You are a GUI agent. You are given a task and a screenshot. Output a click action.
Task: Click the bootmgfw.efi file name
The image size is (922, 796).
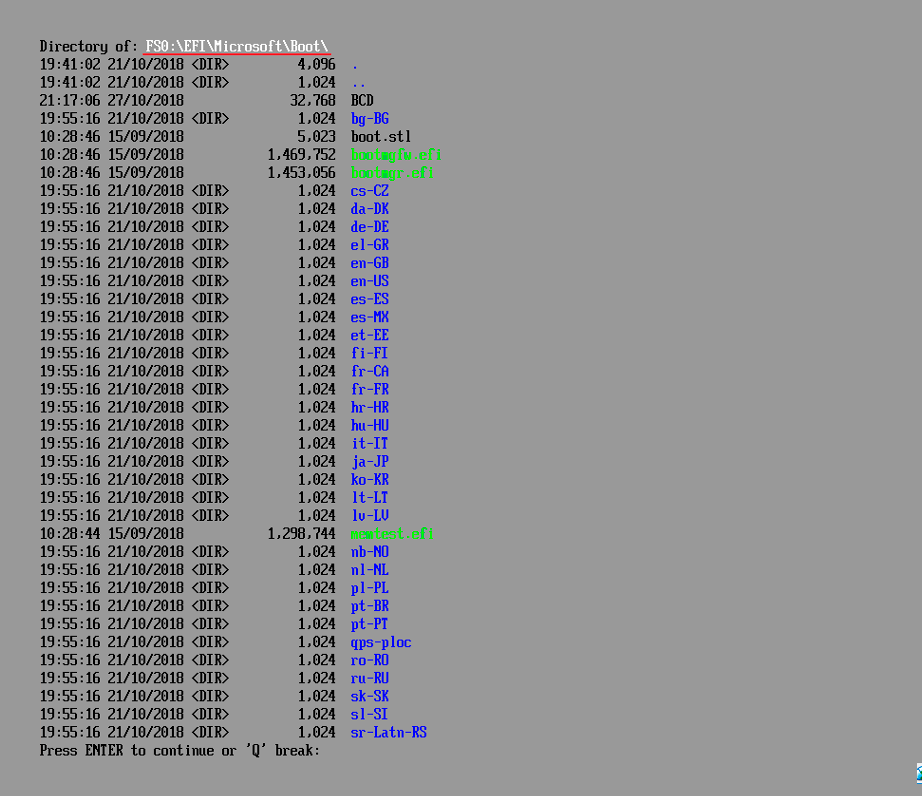[x=396, y=155]
